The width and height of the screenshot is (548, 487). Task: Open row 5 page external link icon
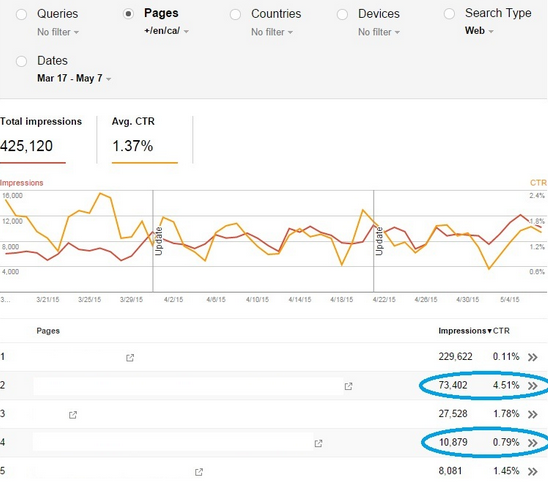pos(199,472)
